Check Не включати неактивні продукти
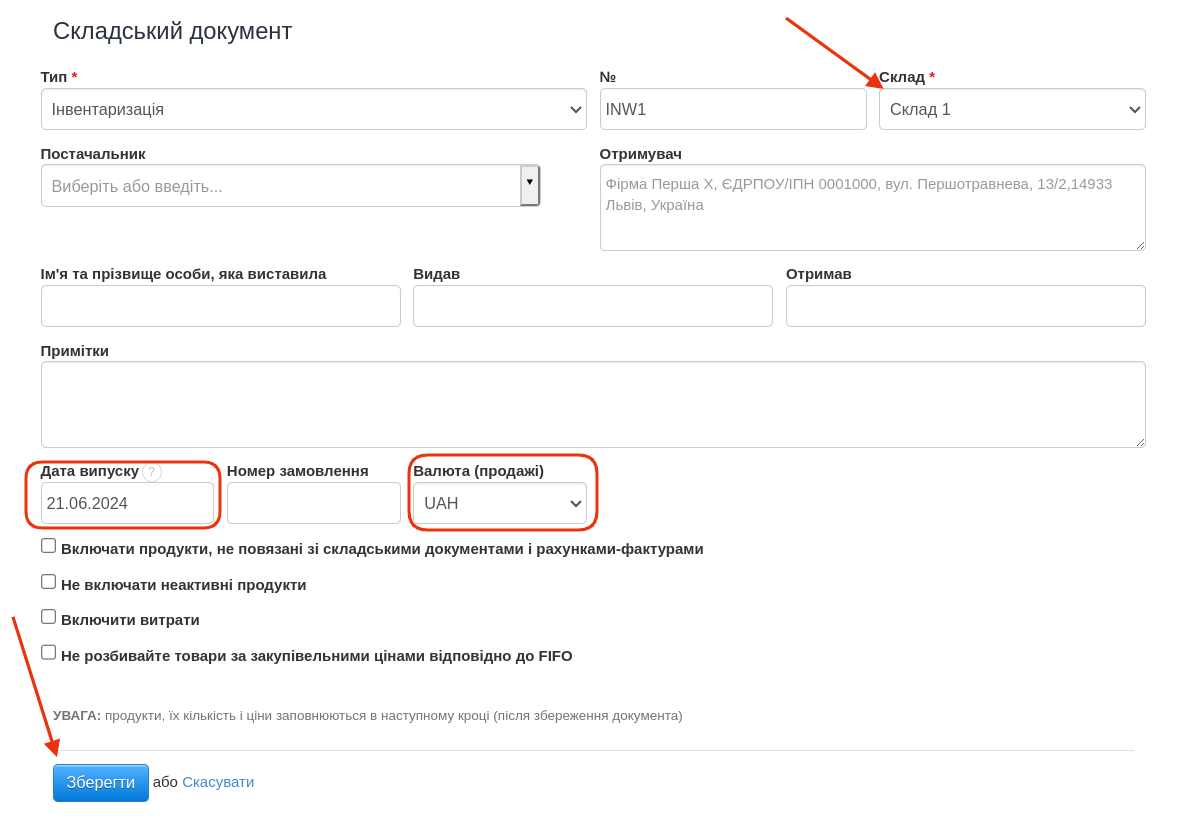Viewport: 1183px width, 835px height. click(x=49, y=582)
